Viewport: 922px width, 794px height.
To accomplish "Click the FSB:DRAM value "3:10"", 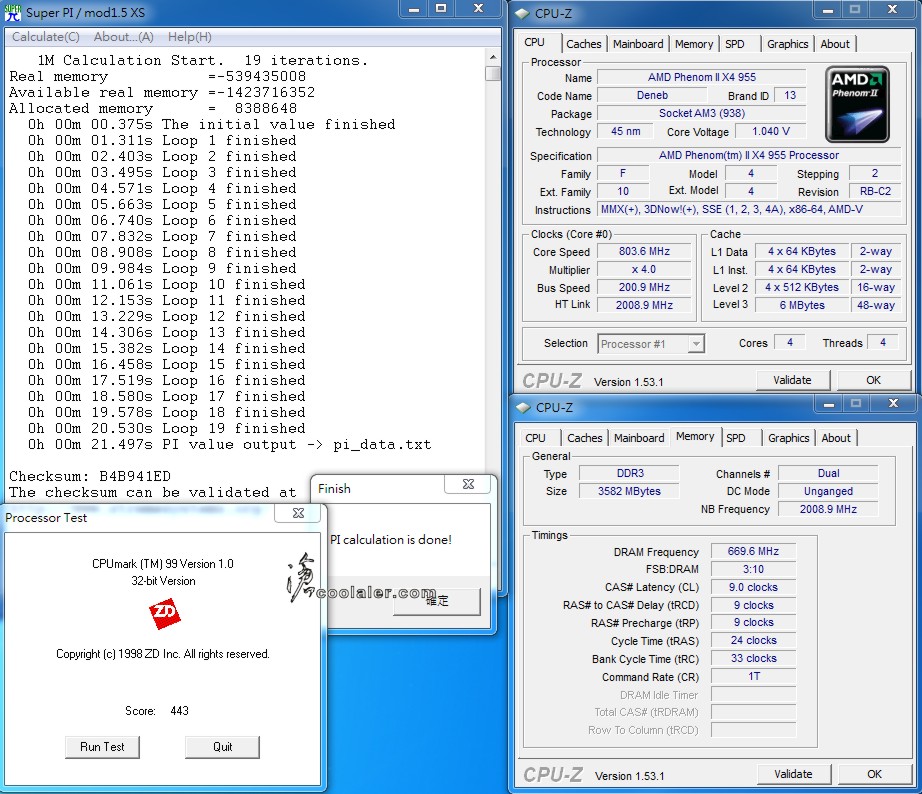I will pyautogui.click(x=753, y=569).
